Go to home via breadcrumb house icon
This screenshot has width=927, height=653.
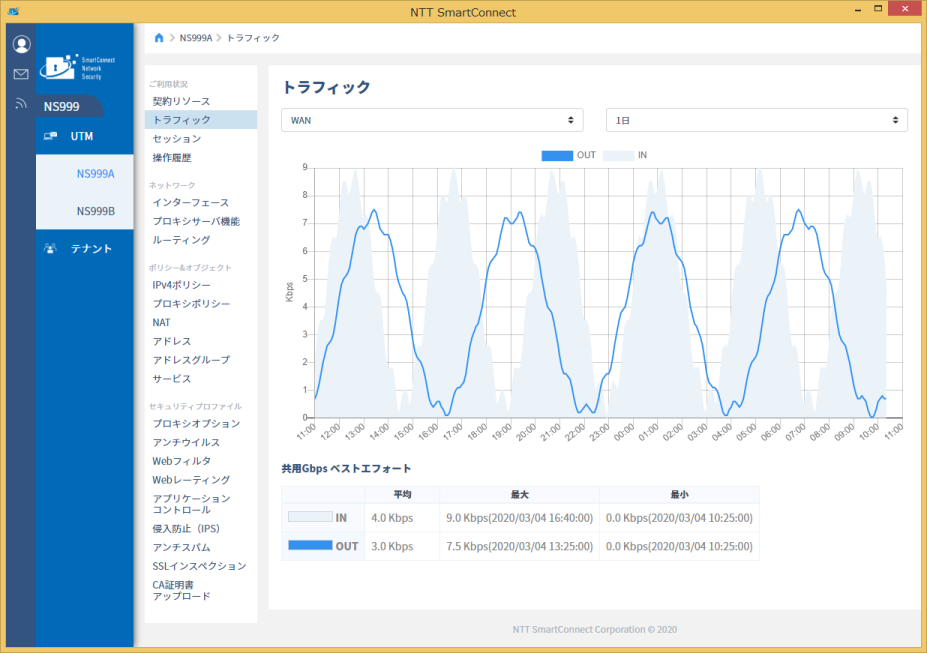(158, 38)
